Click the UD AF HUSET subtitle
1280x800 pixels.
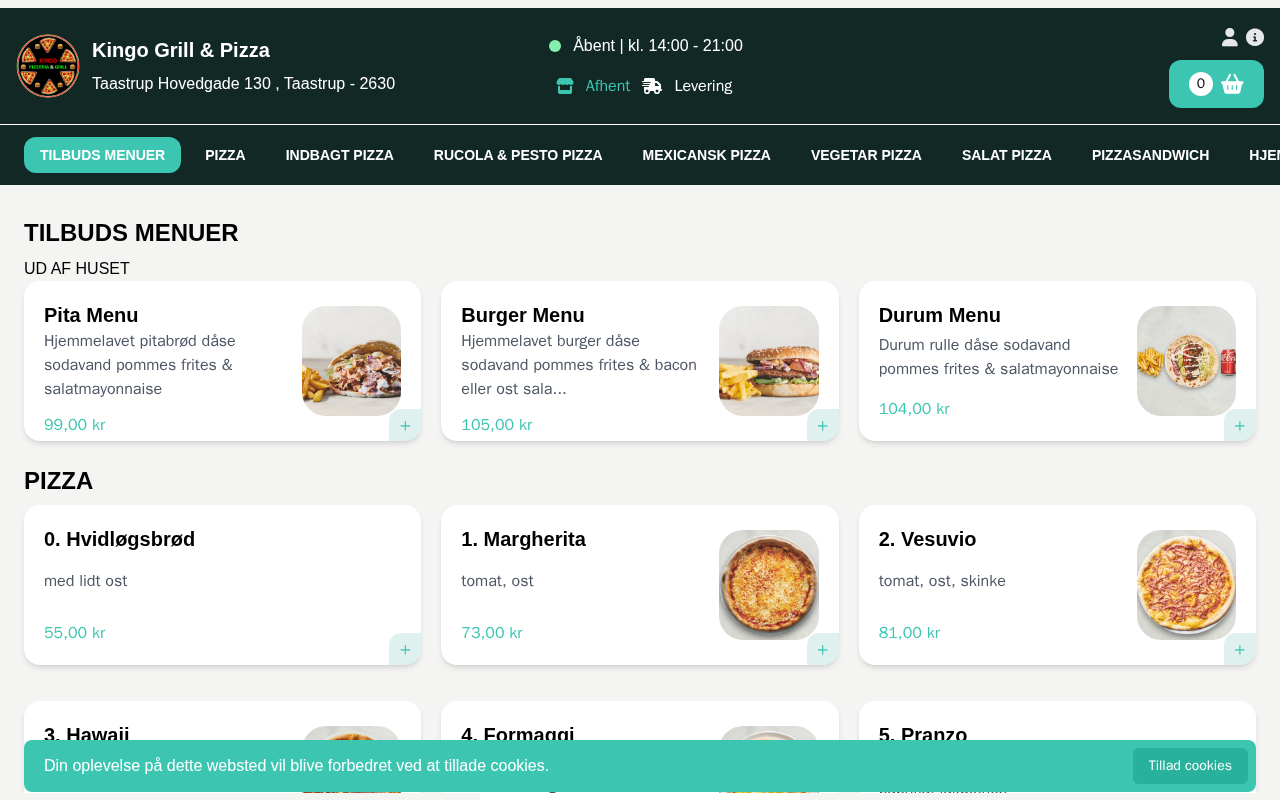(x=77, y=269)
